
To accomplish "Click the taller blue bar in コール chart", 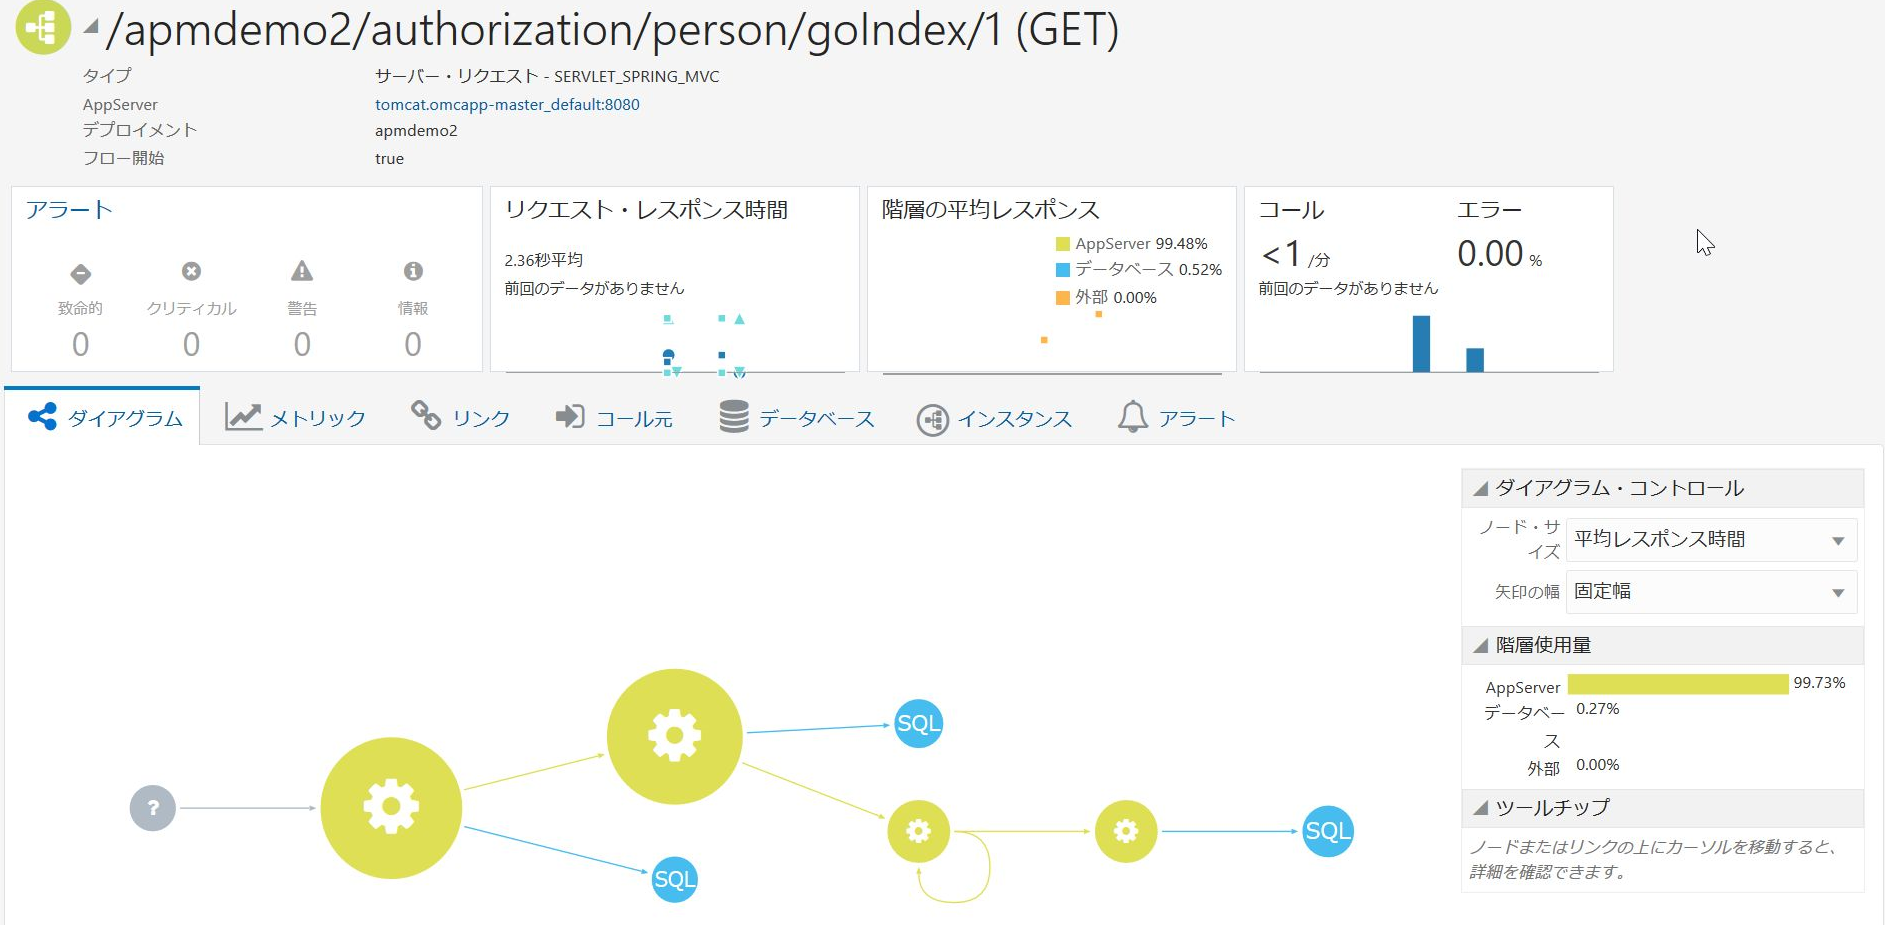I will (1421, 344).
